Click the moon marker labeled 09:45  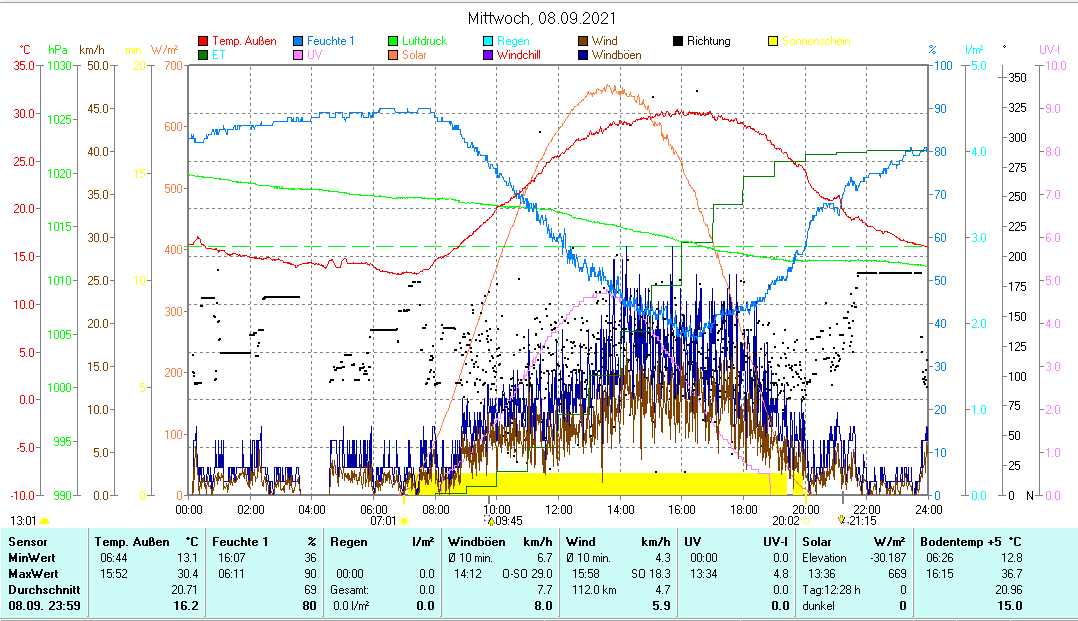(491, 520)
